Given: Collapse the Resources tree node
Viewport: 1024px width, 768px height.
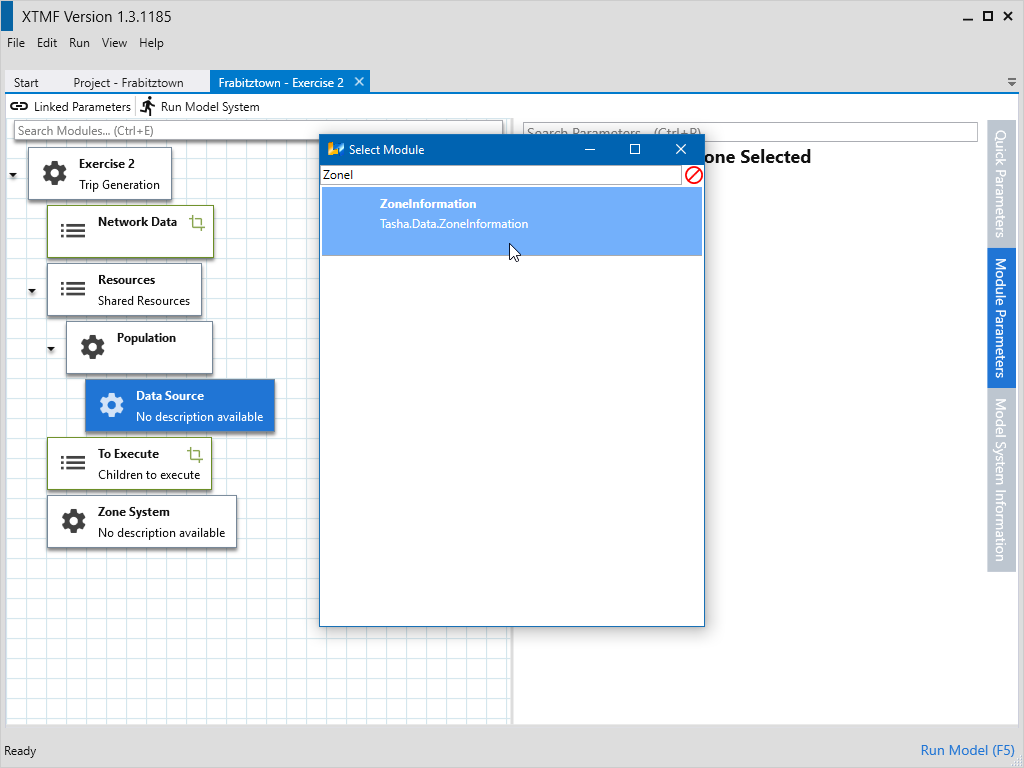Looking at the screenshot, I should click(x=32, y=291).
